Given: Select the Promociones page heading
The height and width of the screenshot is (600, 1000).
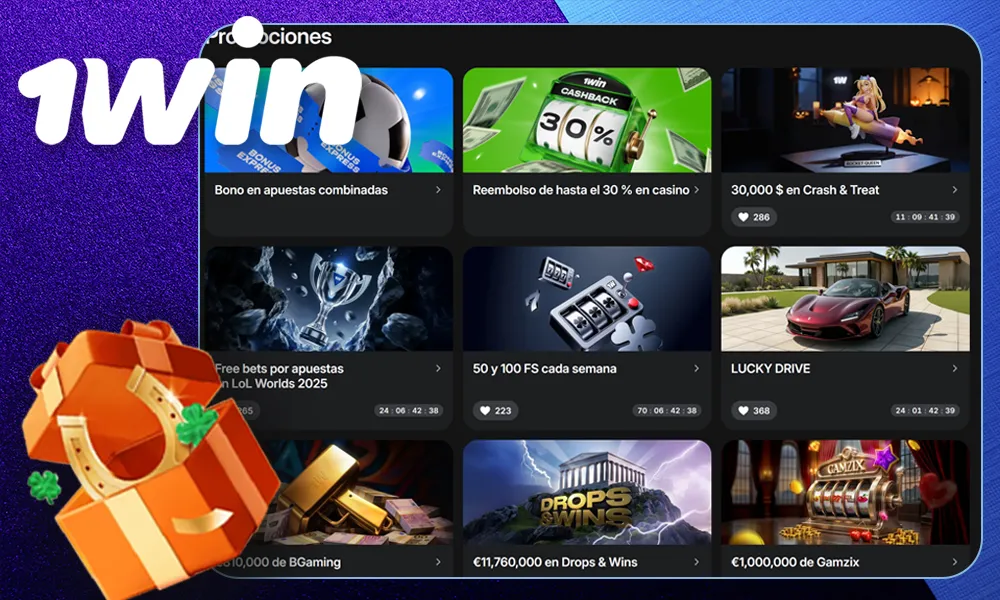Looking at the screenshot, I should pyautogui.click(x=271, y=37).
